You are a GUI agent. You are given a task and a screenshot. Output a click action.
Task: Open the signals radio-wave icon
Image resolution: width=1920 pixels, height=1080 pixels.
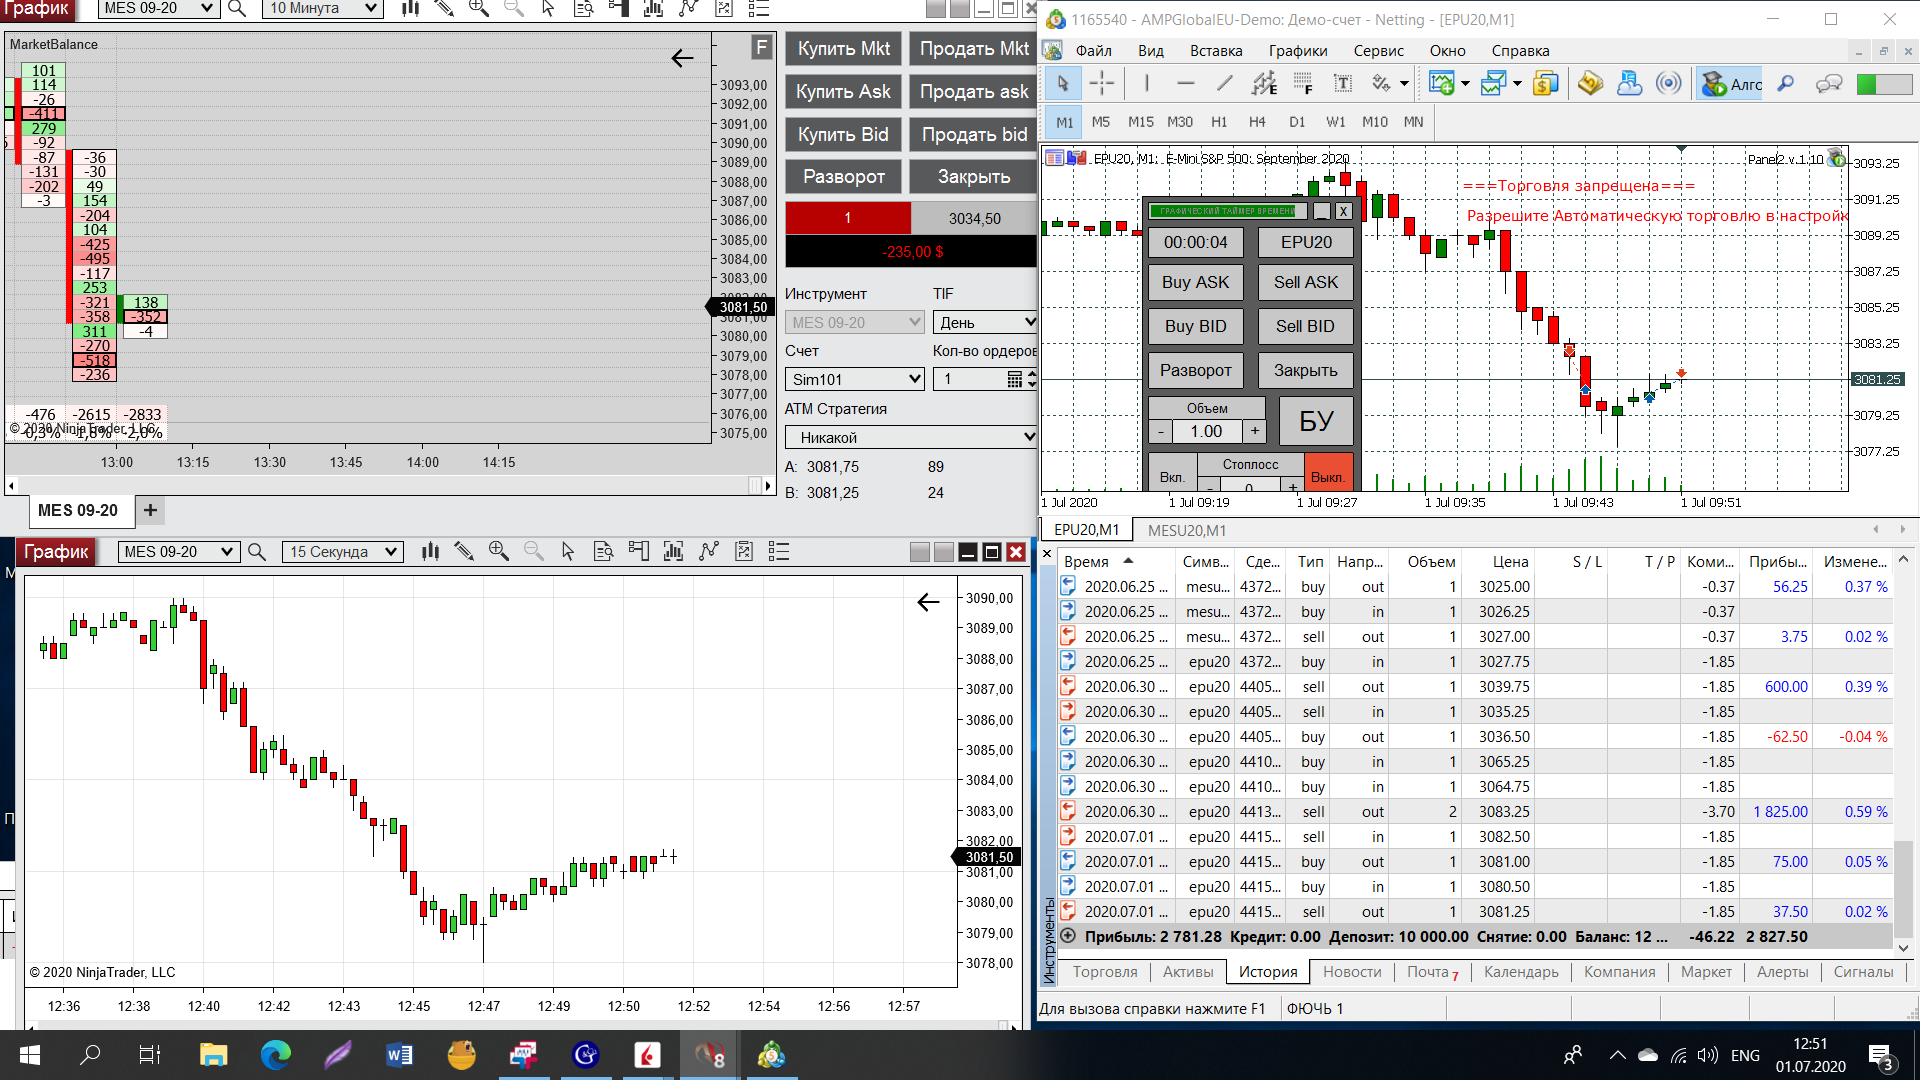coord(1668,84)
